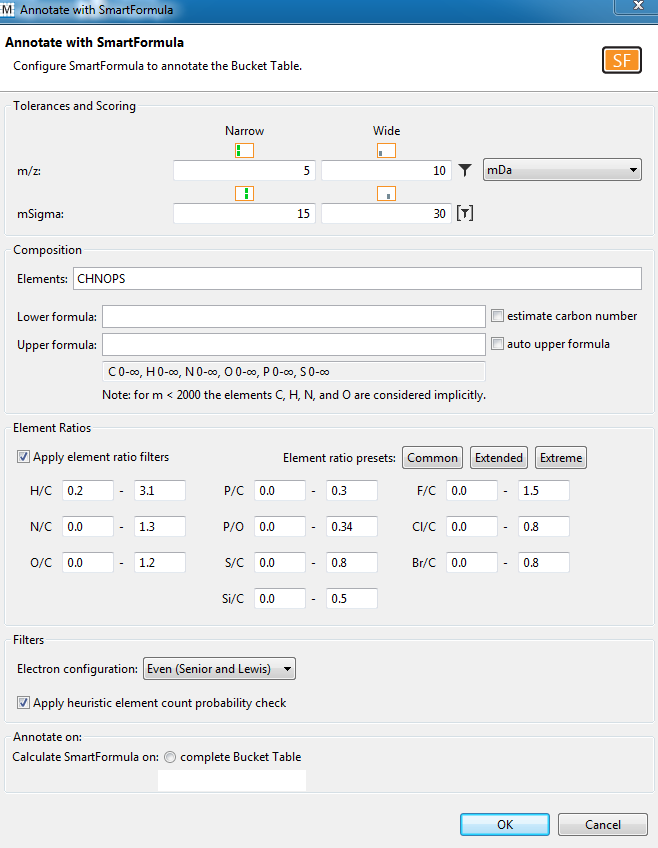Click the Cl/C minimum ratio field

(472, 526)
